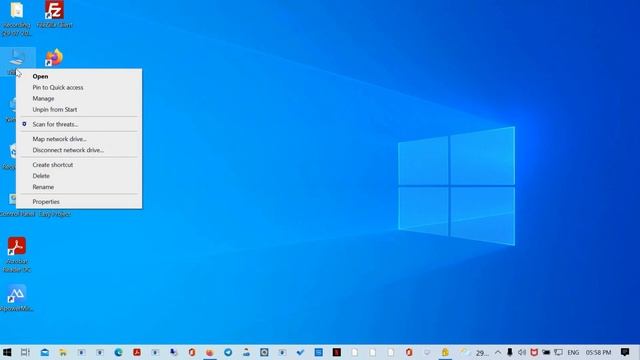Choose Manage in the context menu

click(43, 98)
